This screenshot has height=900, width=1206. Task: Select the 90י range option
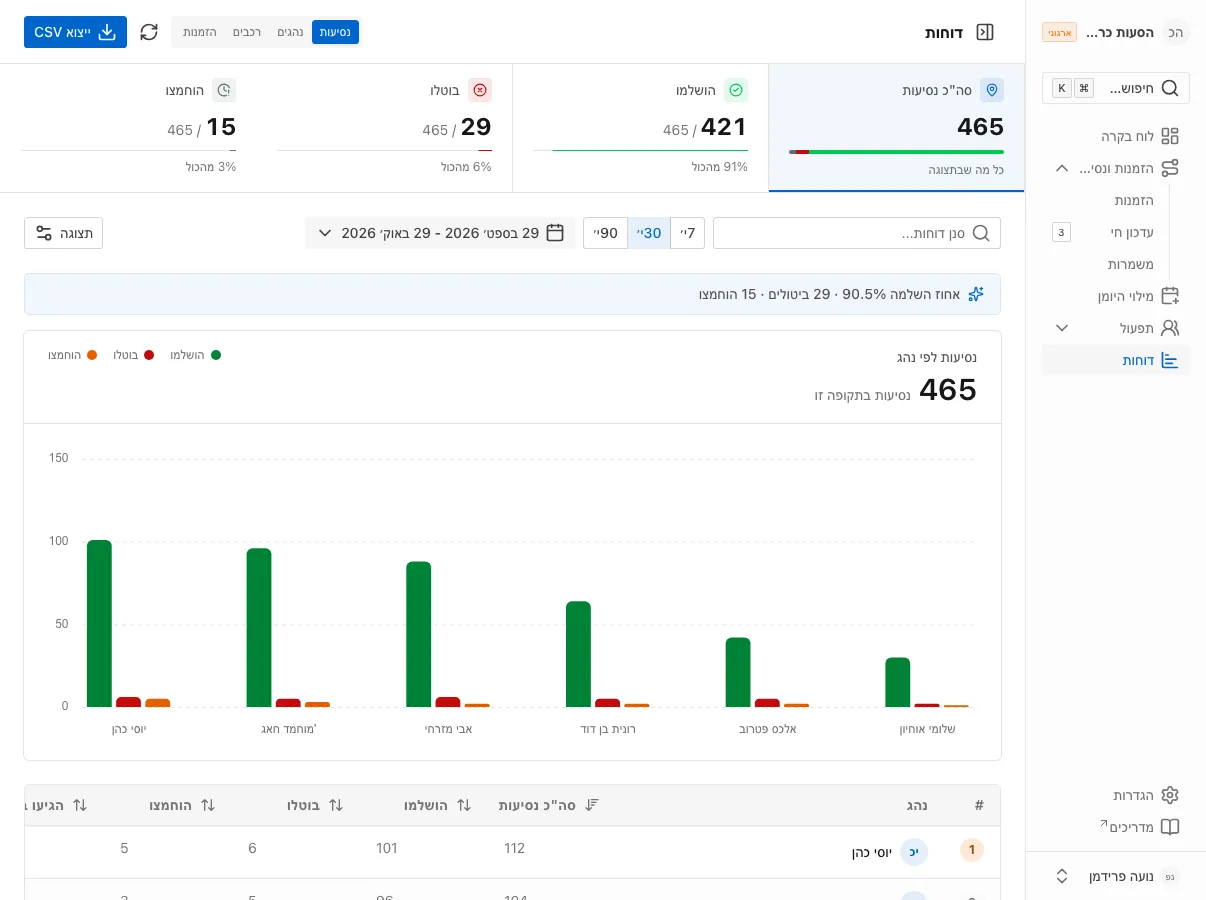click(606, 233)
